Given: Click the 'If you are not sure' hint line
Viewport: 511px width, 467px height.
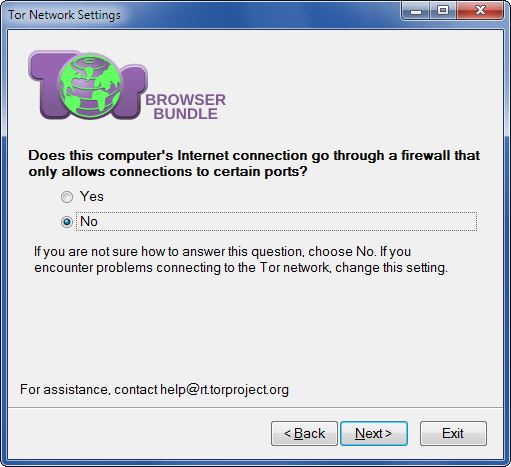Looking at the screenshot, I should [x=222, y=252].
